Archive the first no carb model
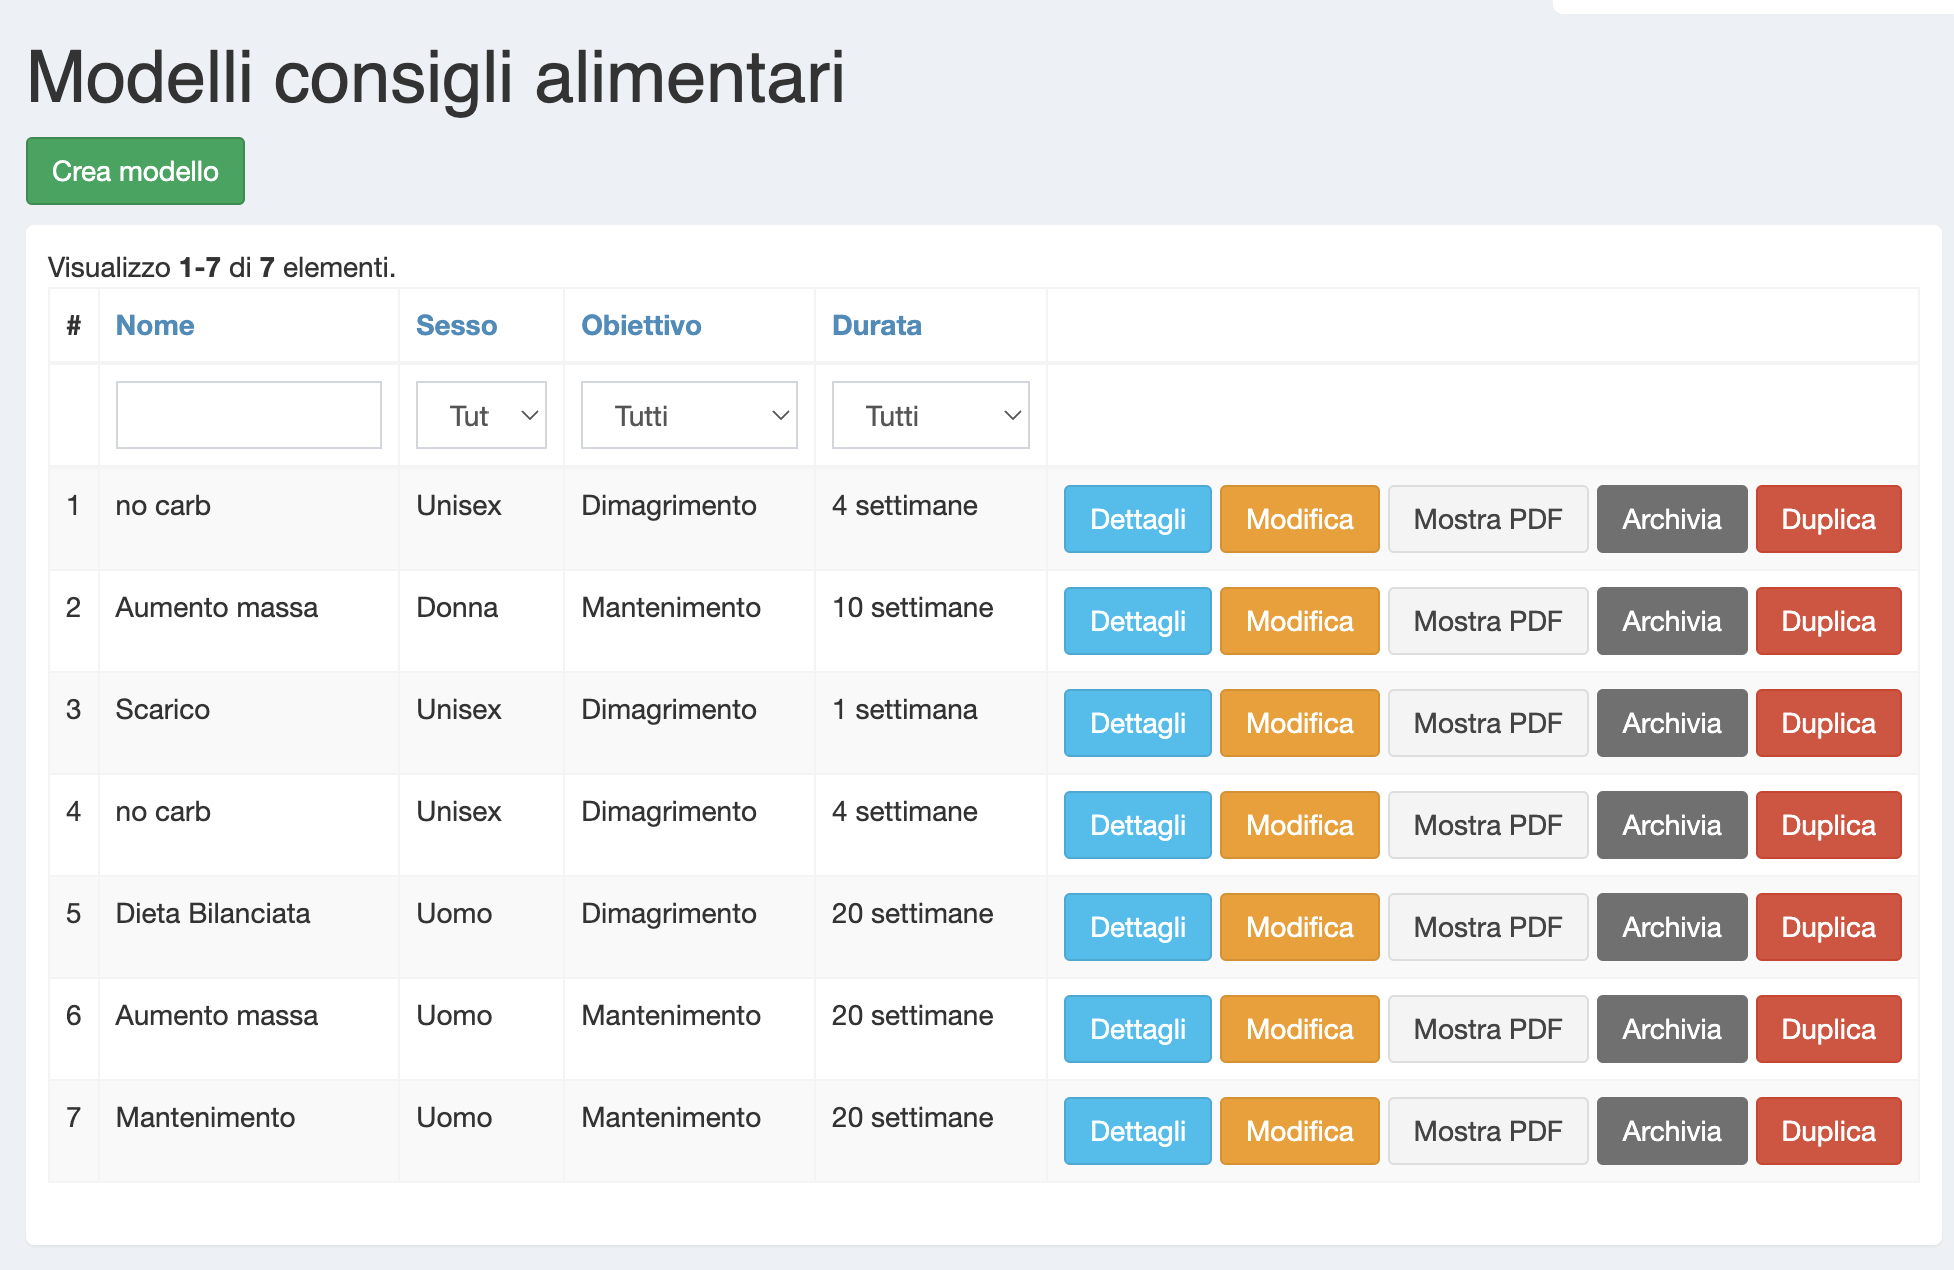Viewport: 1954px width, 1270px height. click(1671, 519)
